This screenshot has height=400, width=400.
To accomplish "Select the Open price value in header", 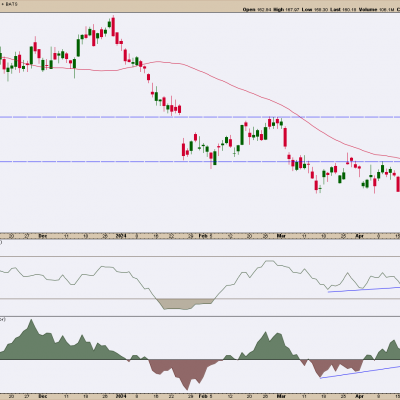I will pos(264,10).
